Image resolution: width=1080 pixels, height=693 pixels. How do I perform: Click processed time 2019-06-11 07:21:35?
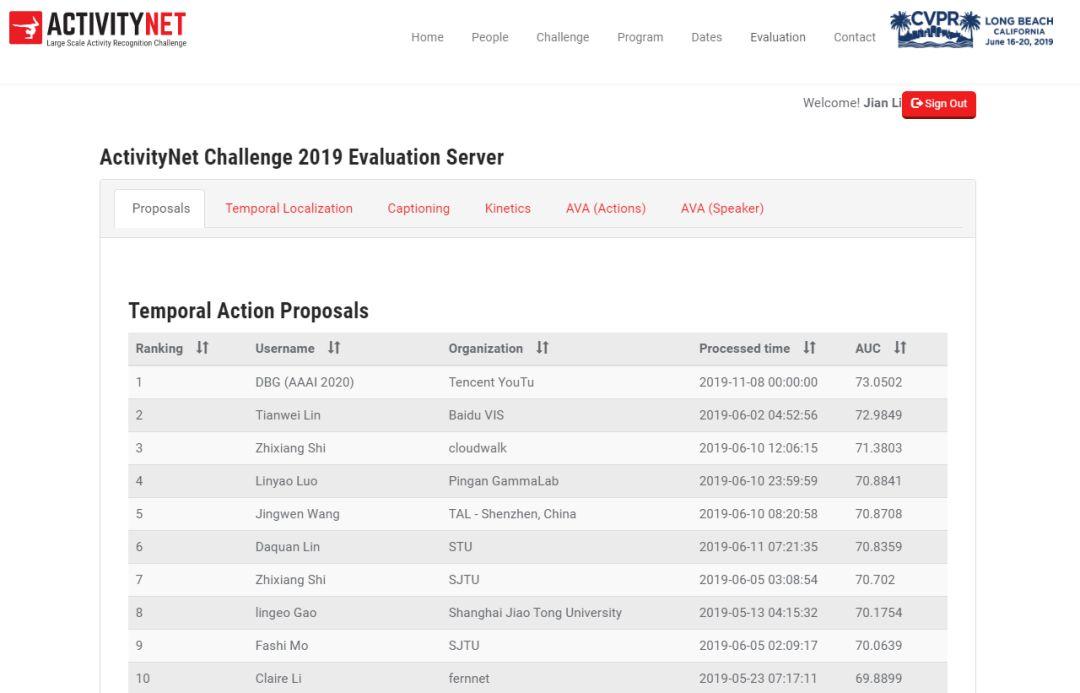758,547
